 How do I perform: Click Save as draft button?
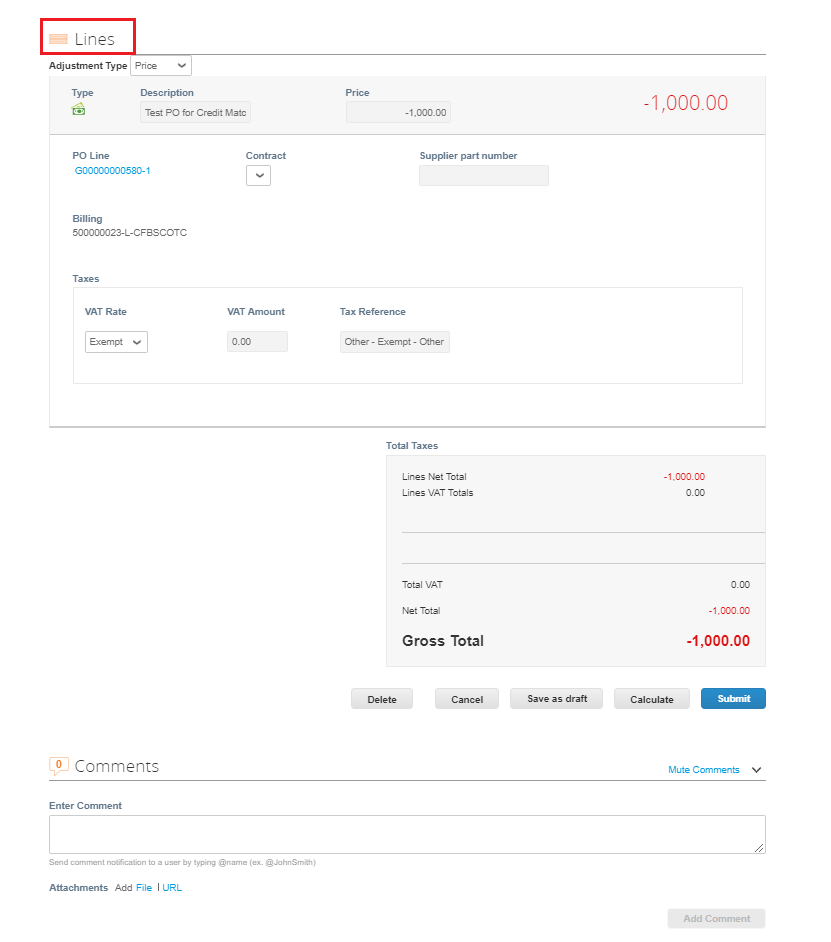pos(556,699)
